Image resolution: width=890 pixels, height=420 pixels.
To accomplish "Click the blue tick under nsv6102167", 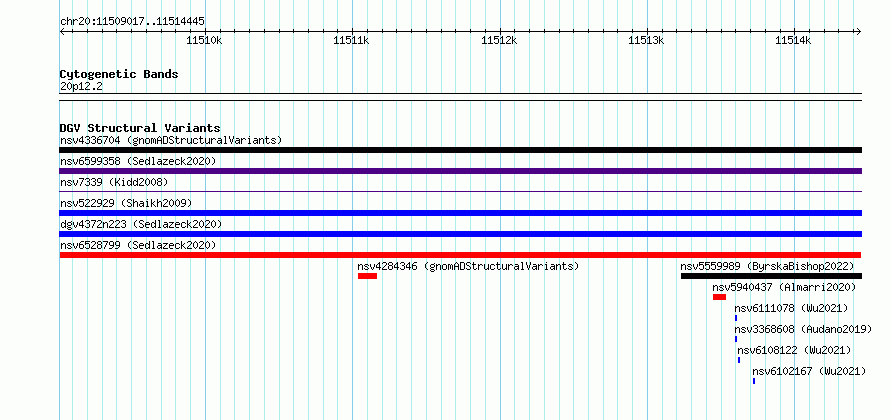I will [754, 381].
